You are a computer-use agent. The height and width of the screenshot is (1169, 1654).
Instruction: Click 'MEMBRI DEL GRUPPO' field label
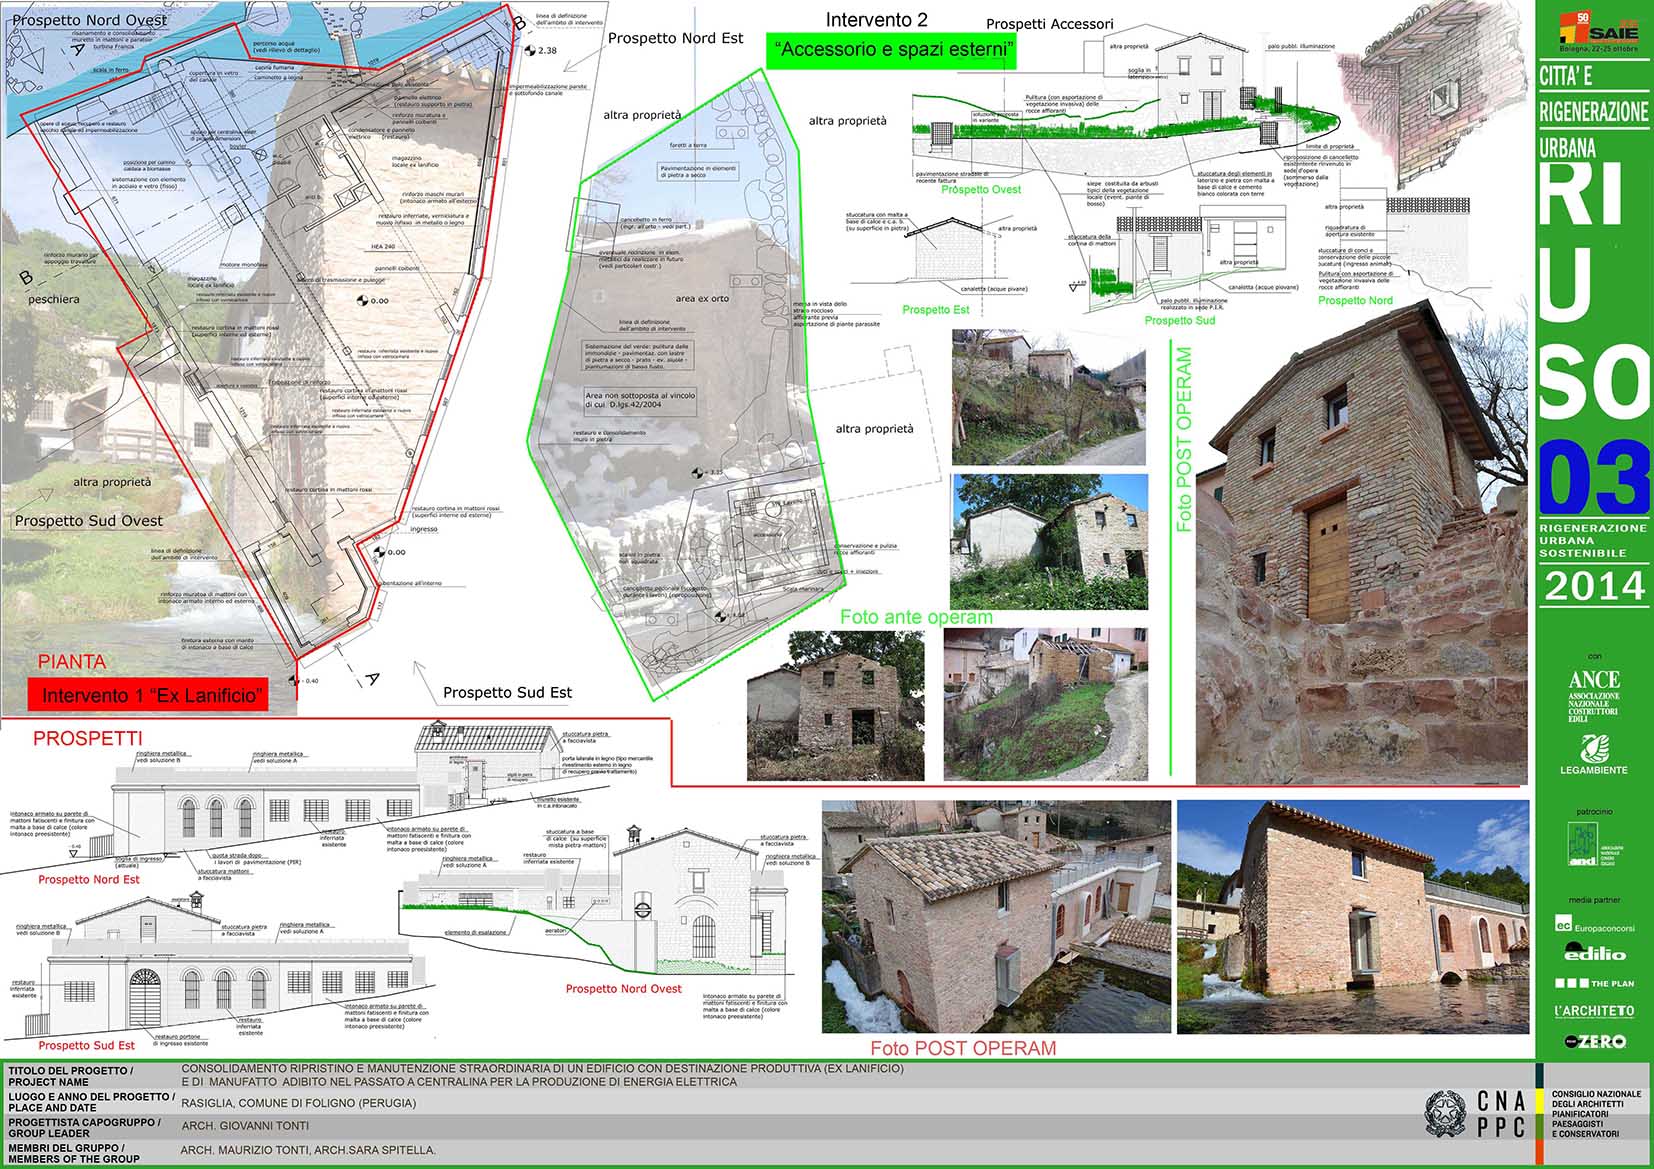(x=74, y=1153)
